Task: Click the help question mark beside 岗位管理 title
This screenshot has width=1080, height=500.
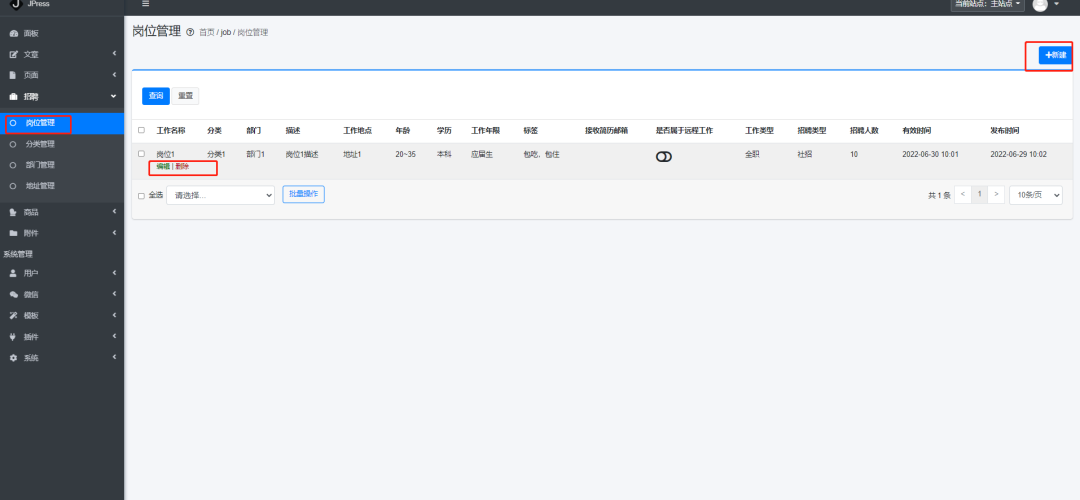Action: click(x=190, y=32)
